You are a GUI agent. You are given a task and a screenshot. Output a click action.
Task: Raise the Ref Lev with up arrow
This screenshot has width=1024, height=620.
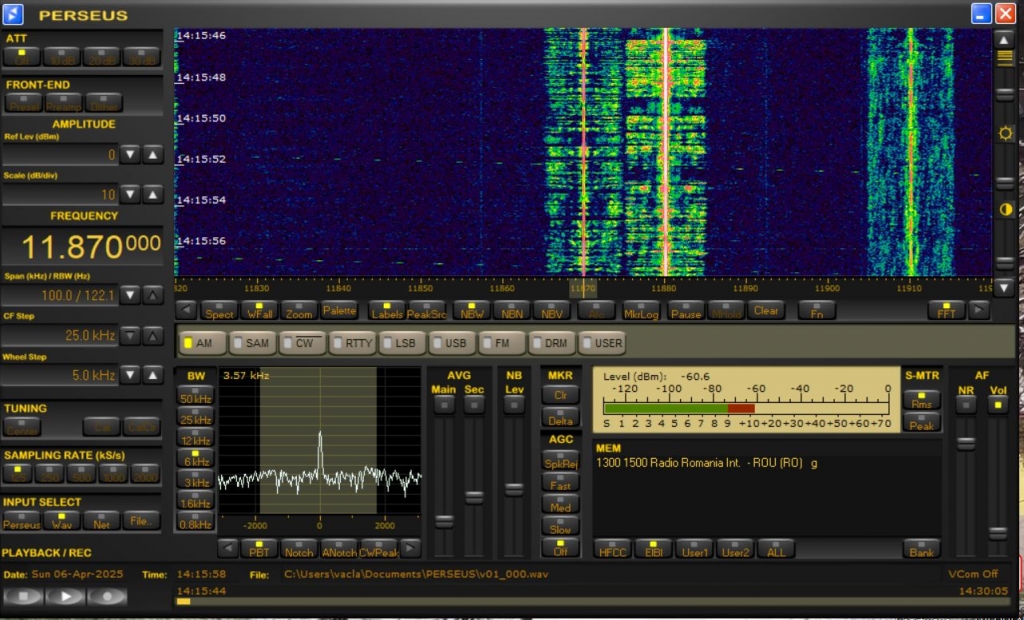click(153, 155)
